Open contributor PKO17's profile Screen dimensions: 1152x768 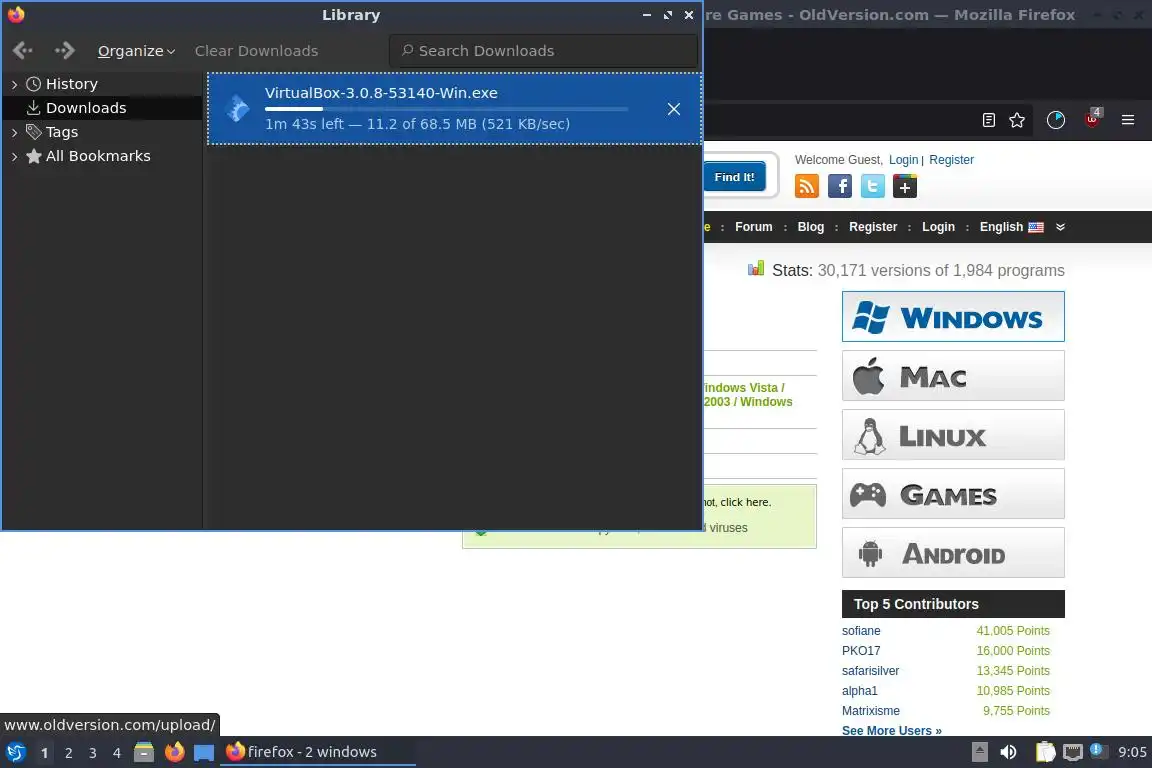point(861,650)
